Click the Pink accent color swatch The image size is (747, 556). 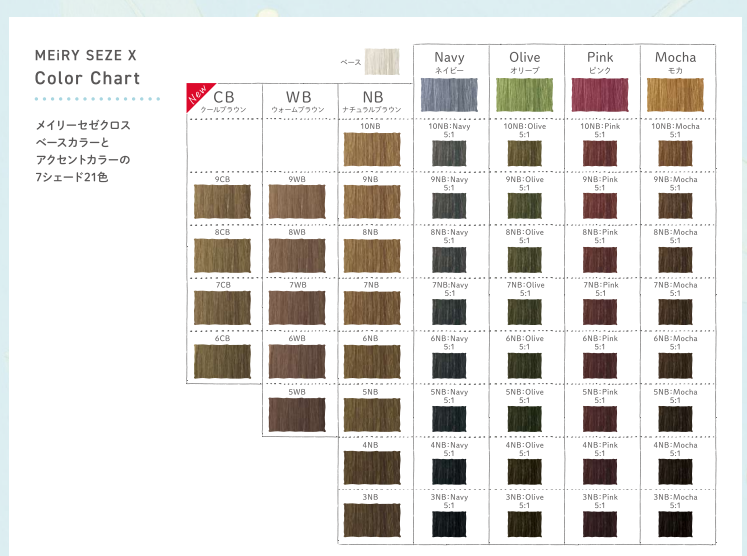pyautogui.click(x=600, y=95)
